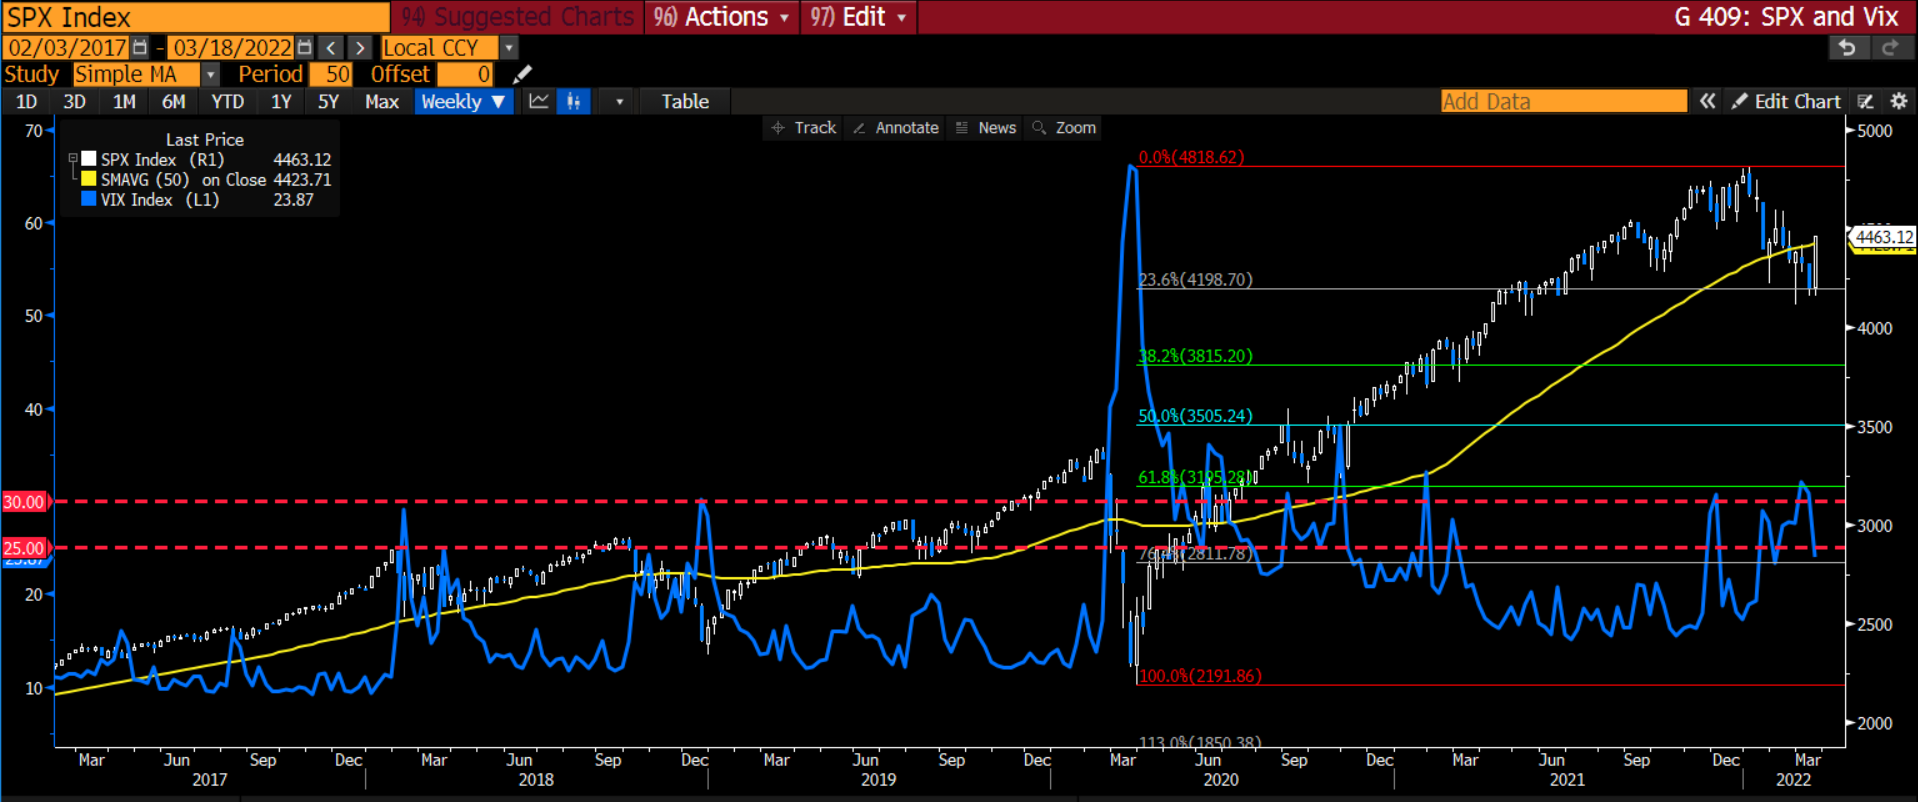The image size is (1918, 802).
Task: Click the 23.6%(4198.70) Fibonacci label
Action: click(1195, 279)
